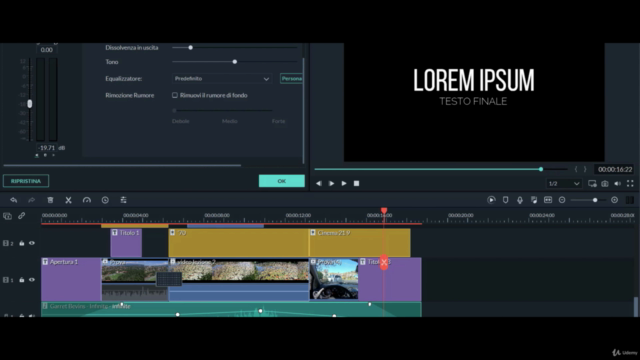Click the 0.00 pan value field
The width and height of the screenshot is (640, 360).
[47, 50]
